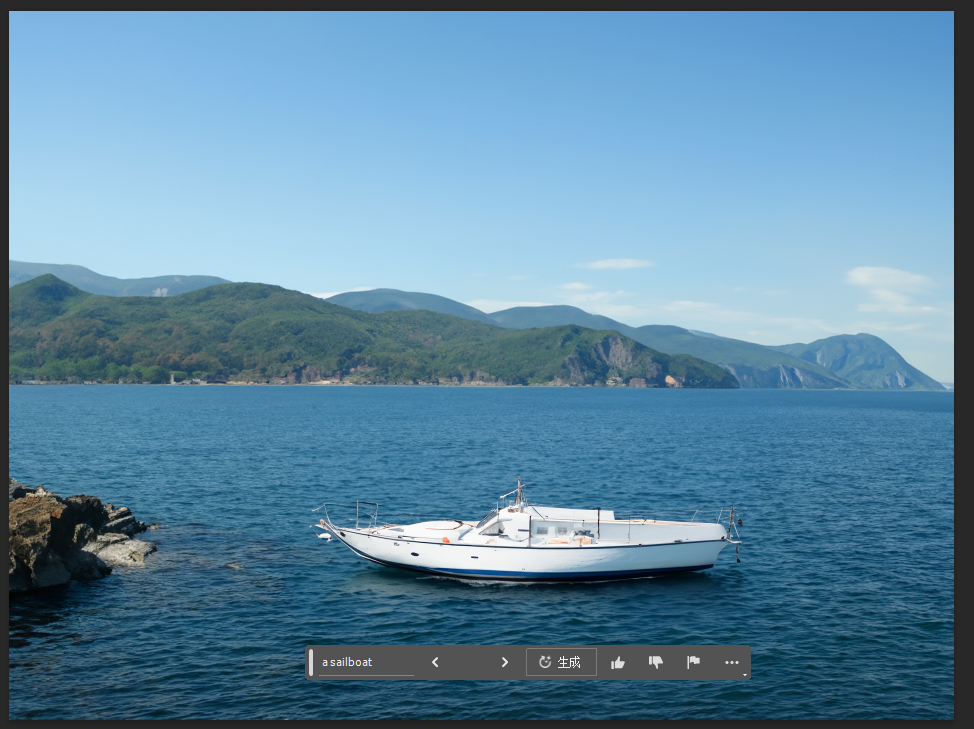Click the distant mountain peak at far right
Viewport: 974px width, 729px height.
pyautogui.click(x=860, y=350)
